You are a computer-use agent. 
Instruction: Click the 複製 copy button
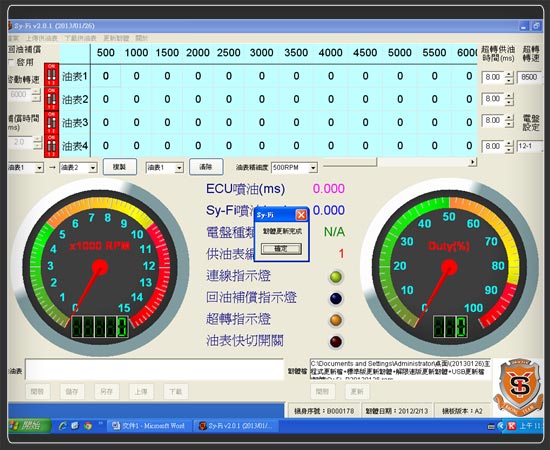coord(120,167)
